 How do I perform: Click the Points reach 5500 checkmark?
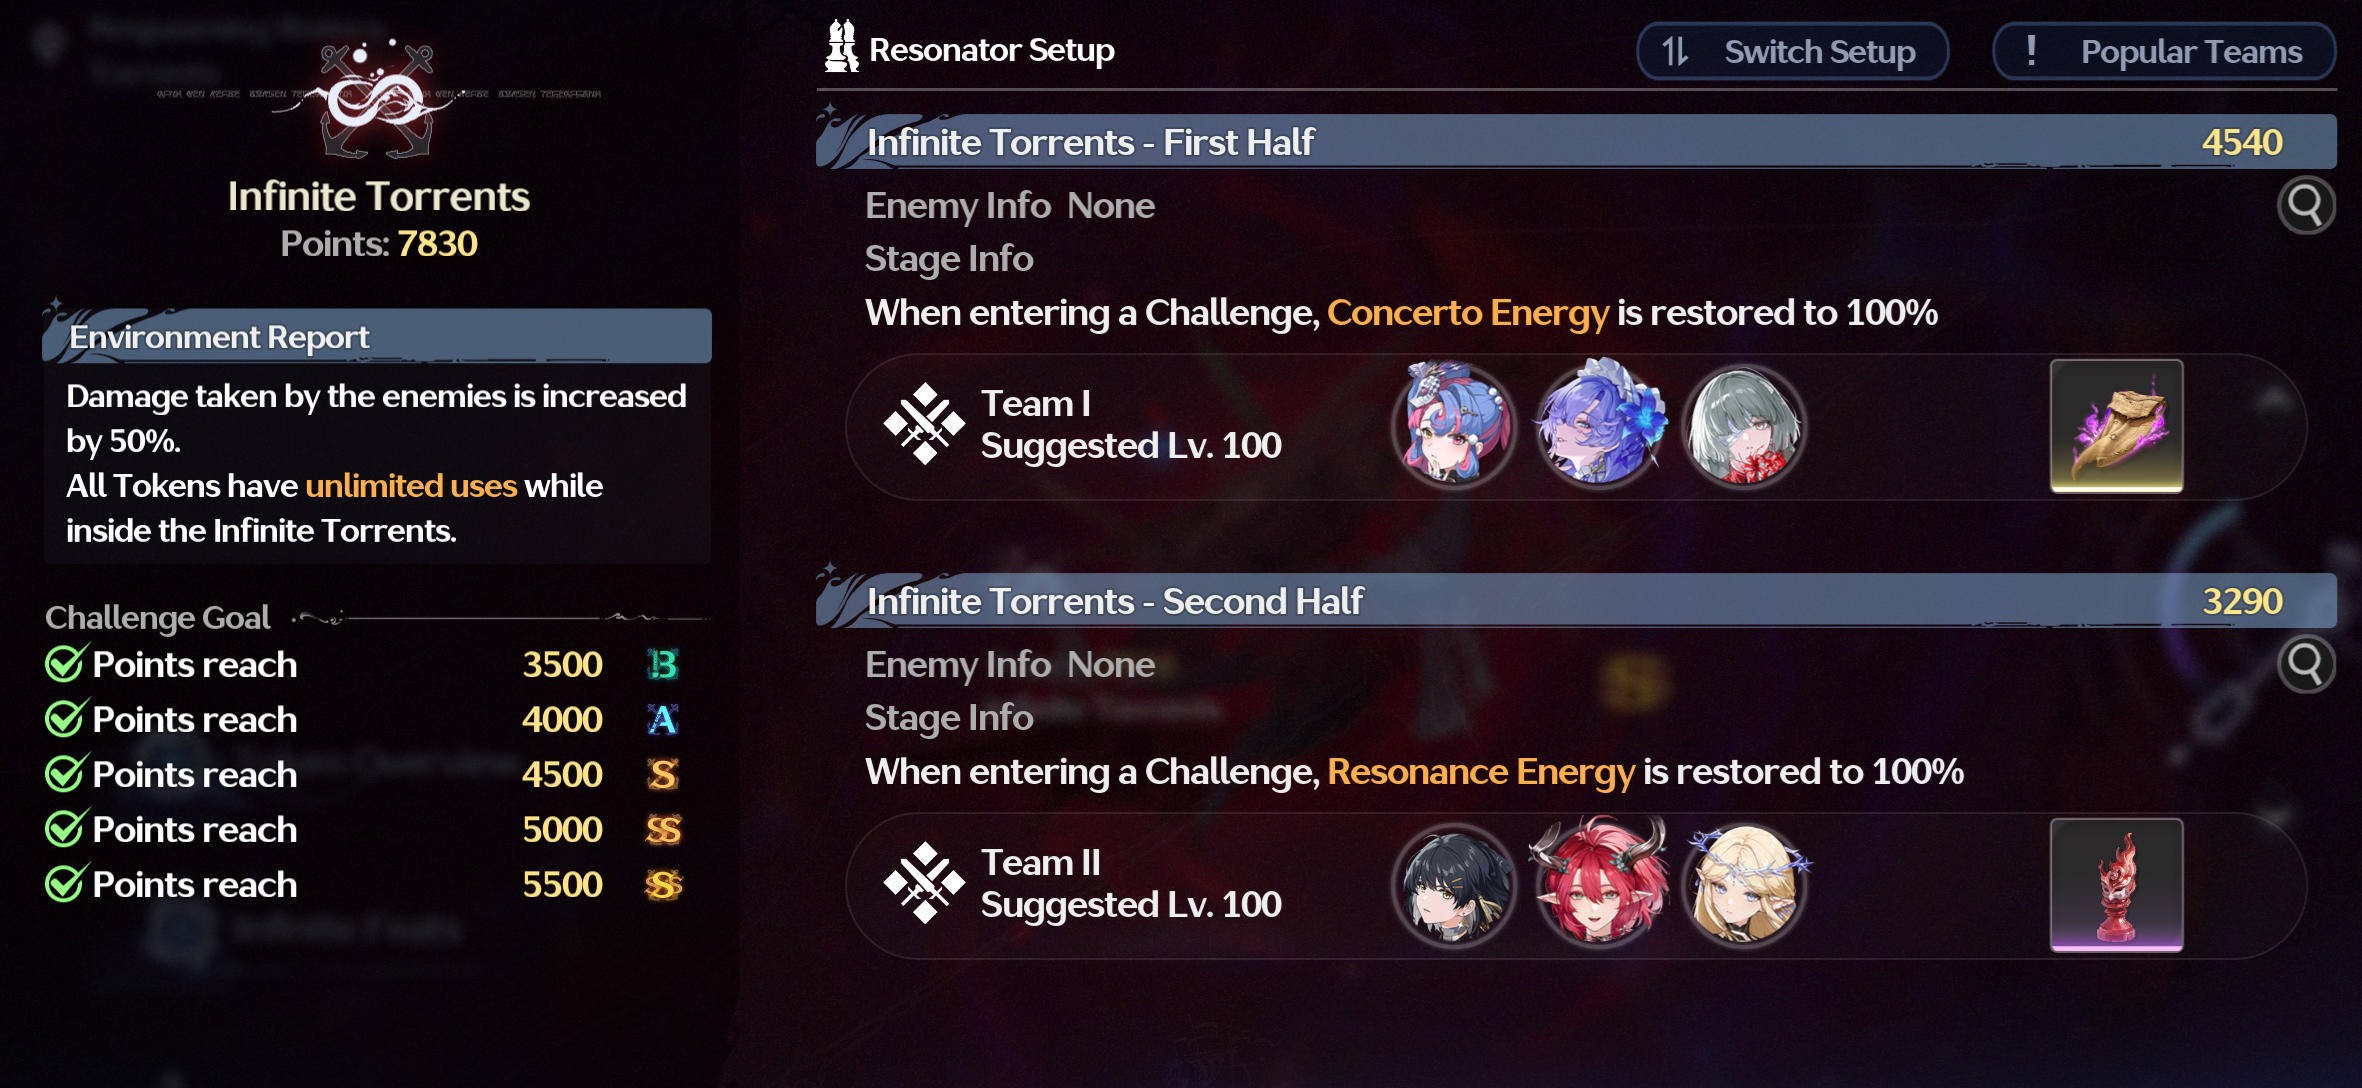(x=65, y=884)
